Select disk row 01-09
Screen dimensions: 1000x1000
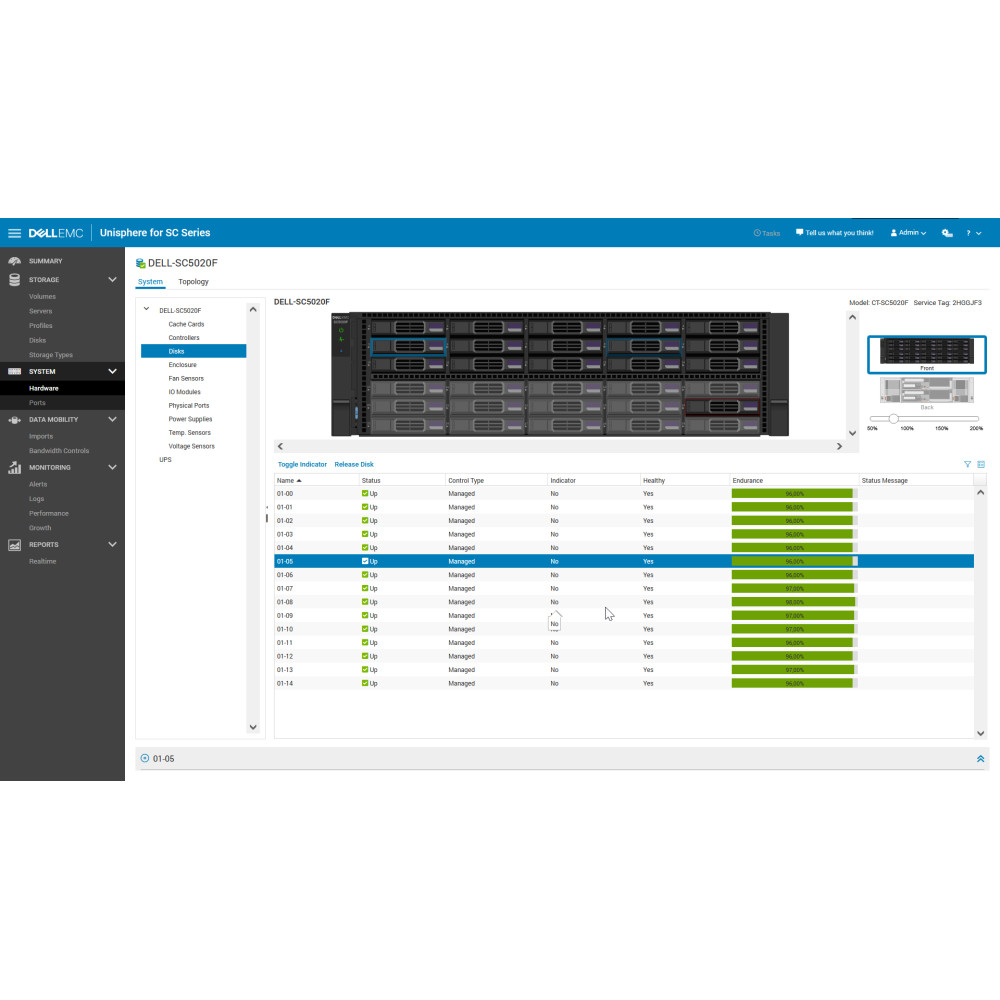pos(624,615)
